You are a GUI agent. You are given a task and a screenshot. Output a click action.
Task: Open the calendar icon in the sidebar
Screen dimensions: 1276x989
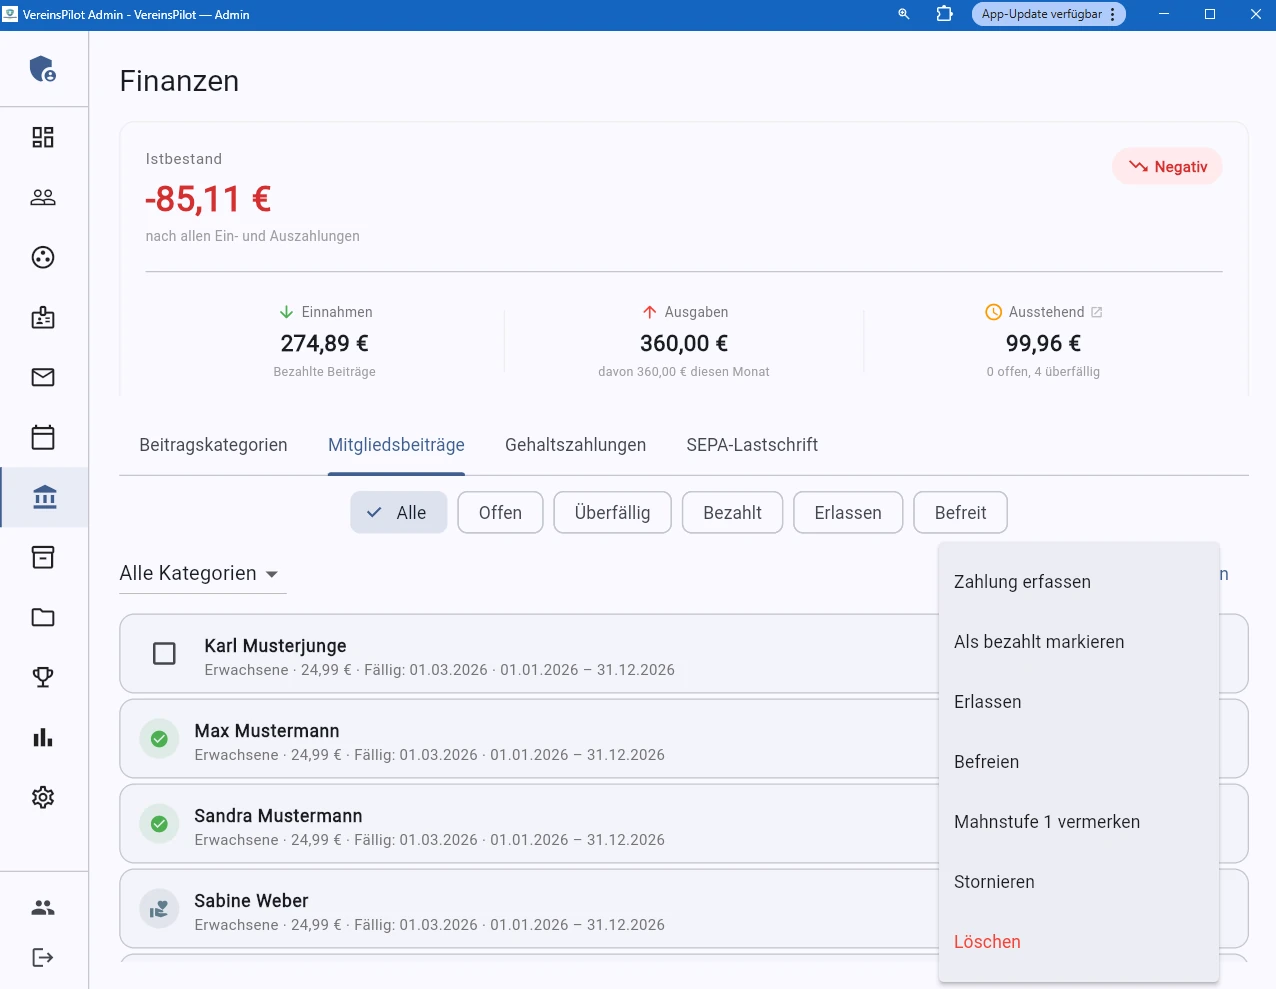43,437
